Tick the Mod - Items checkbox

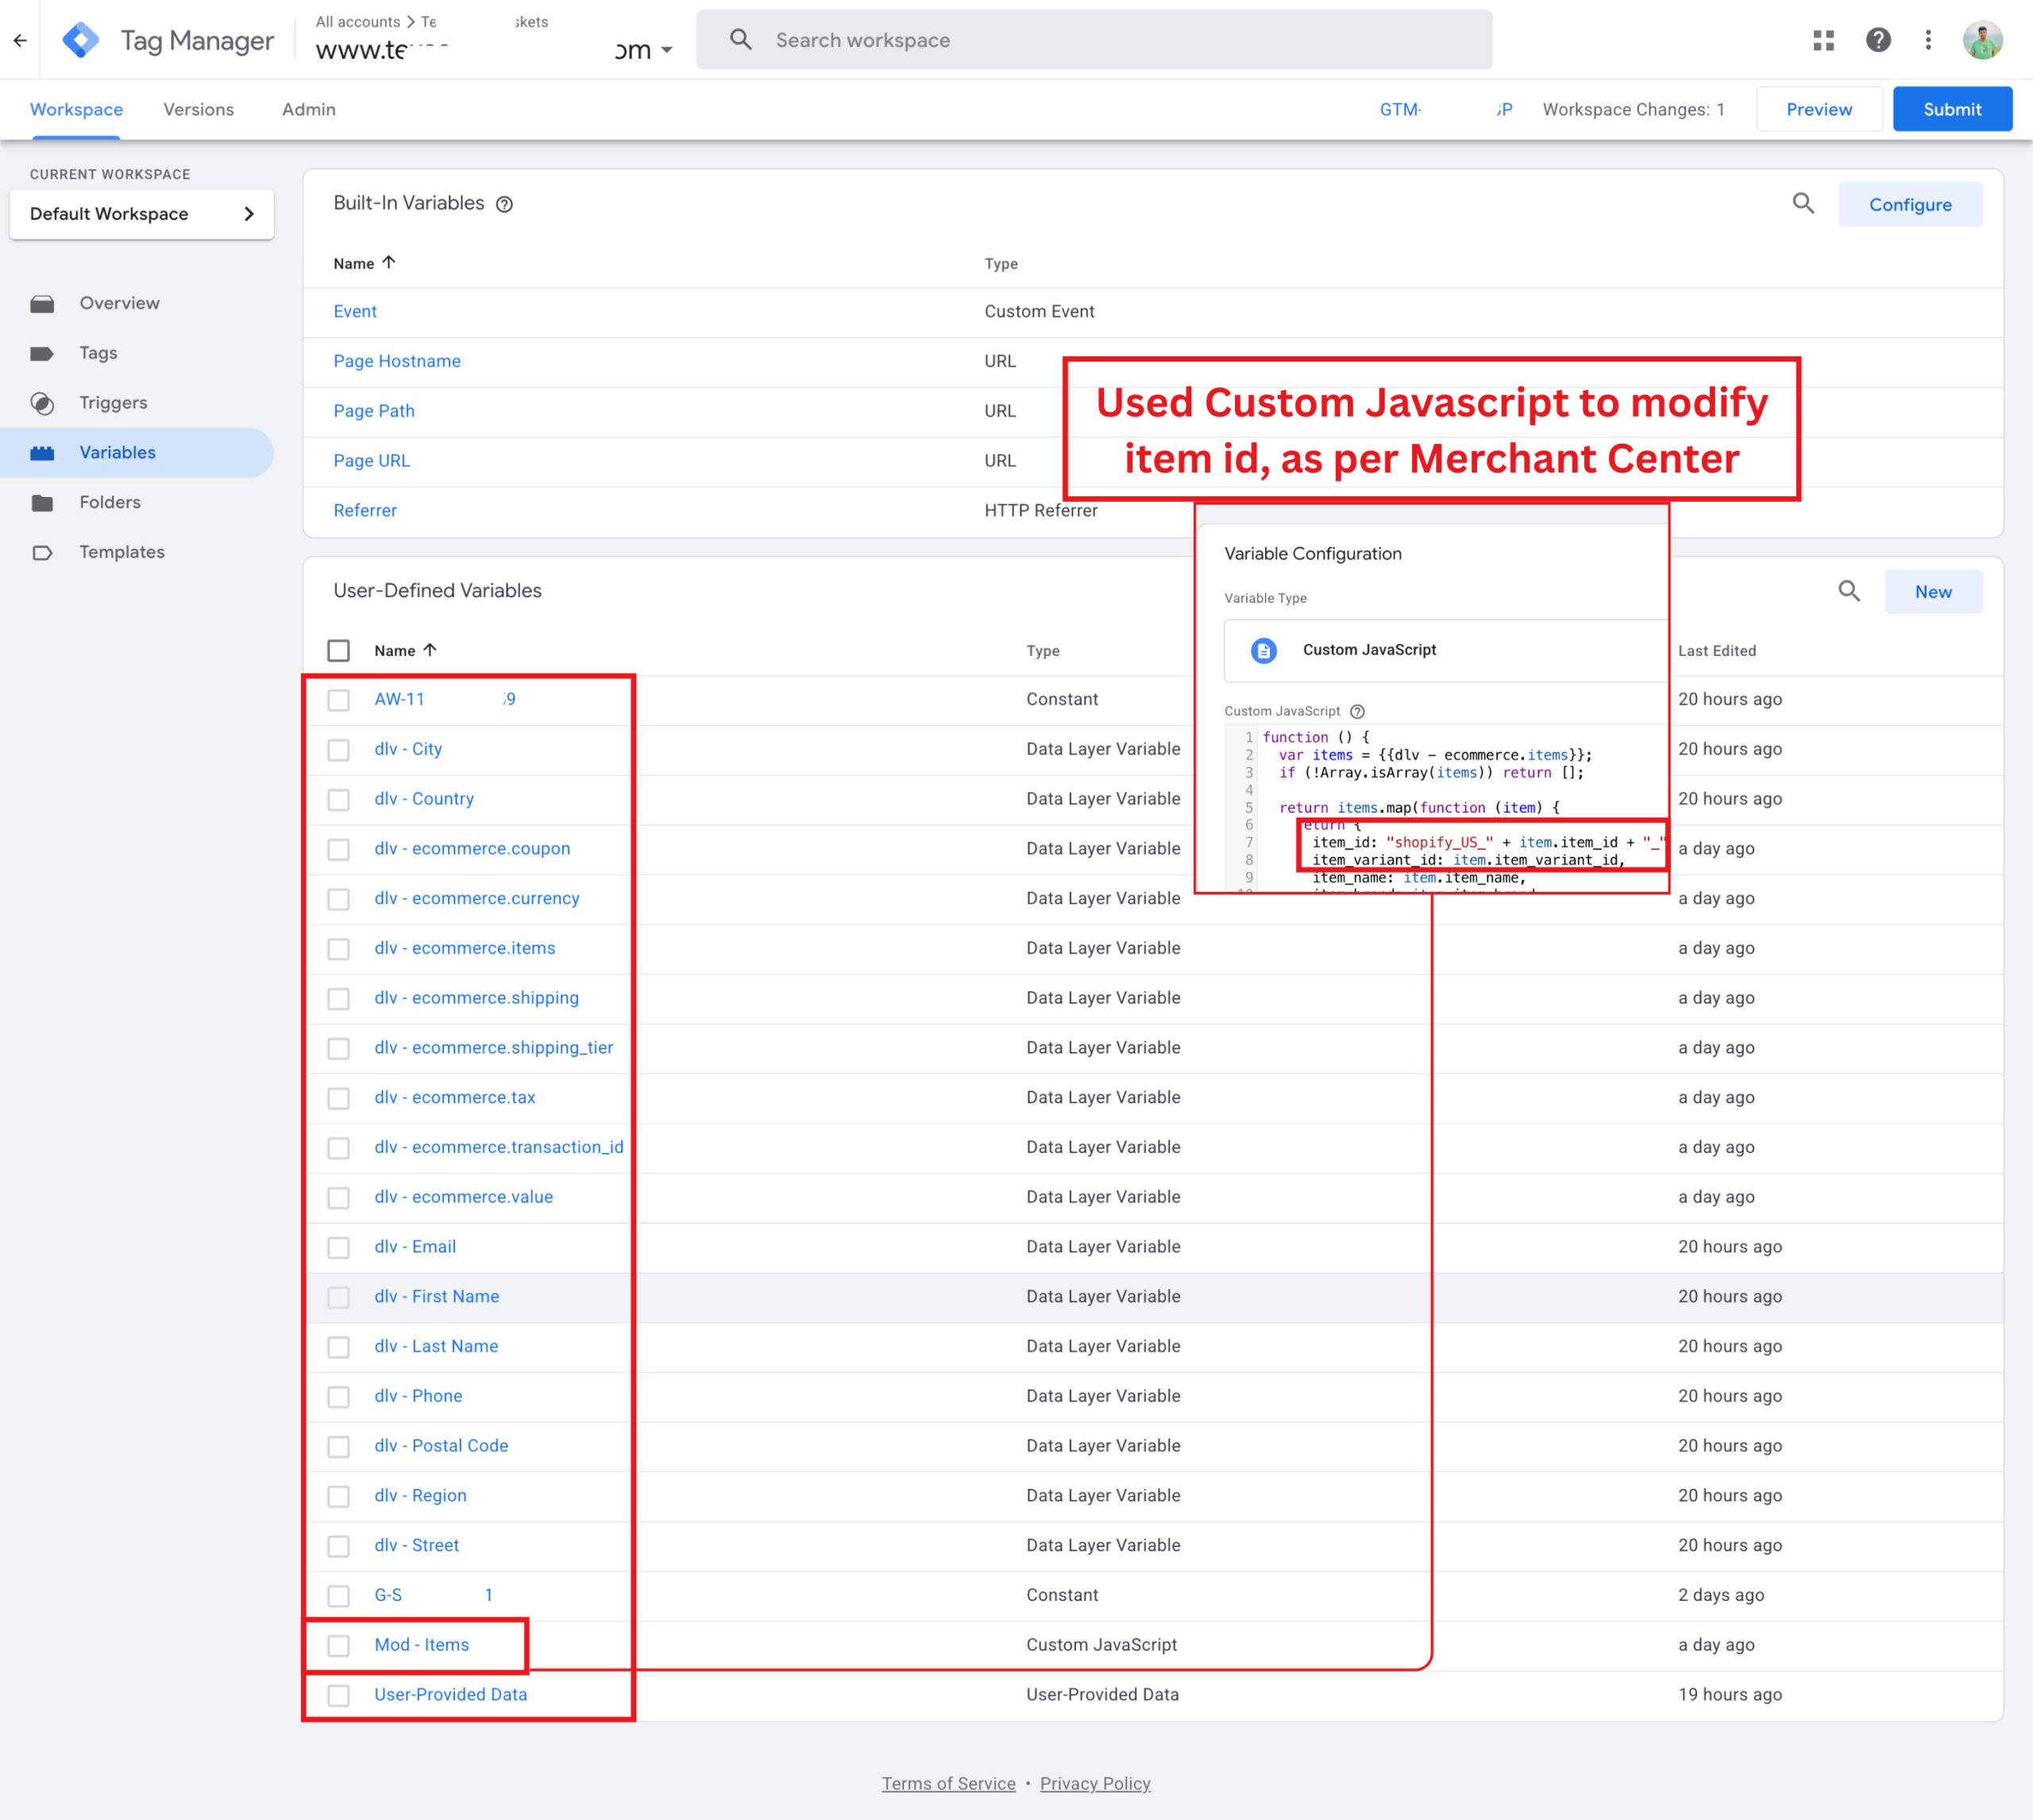[339, 1646]
